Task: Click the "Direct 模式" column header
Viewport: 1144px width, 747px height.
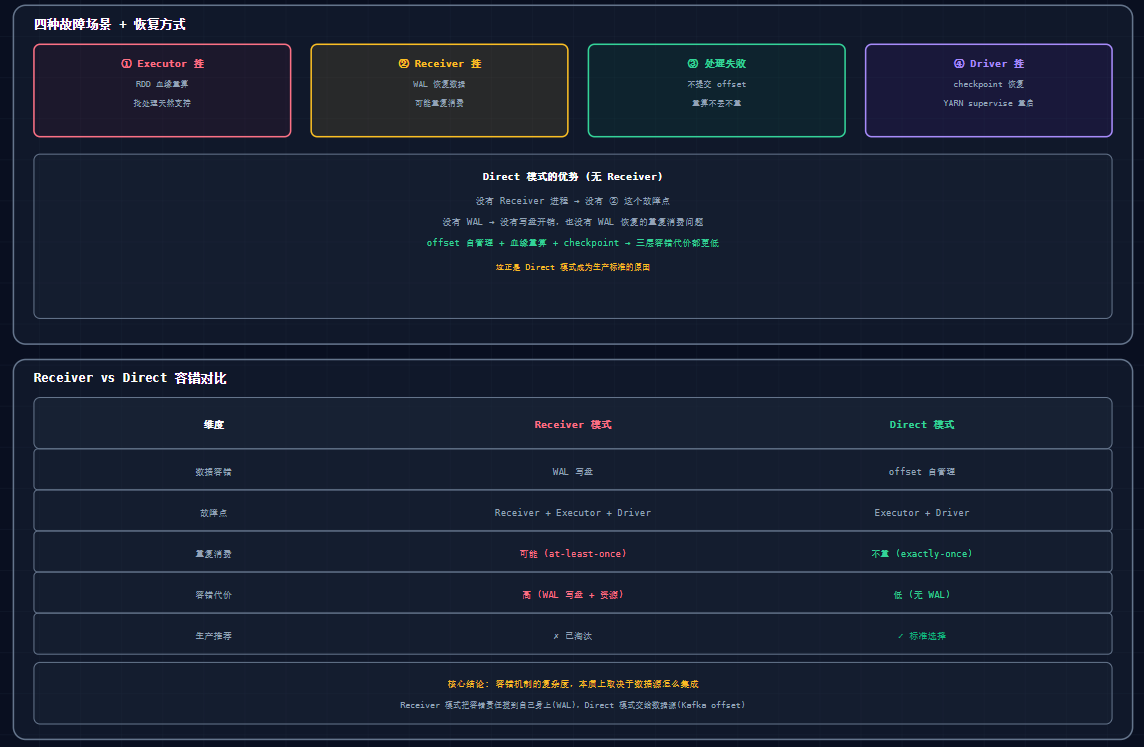Action: coord(921,425)
